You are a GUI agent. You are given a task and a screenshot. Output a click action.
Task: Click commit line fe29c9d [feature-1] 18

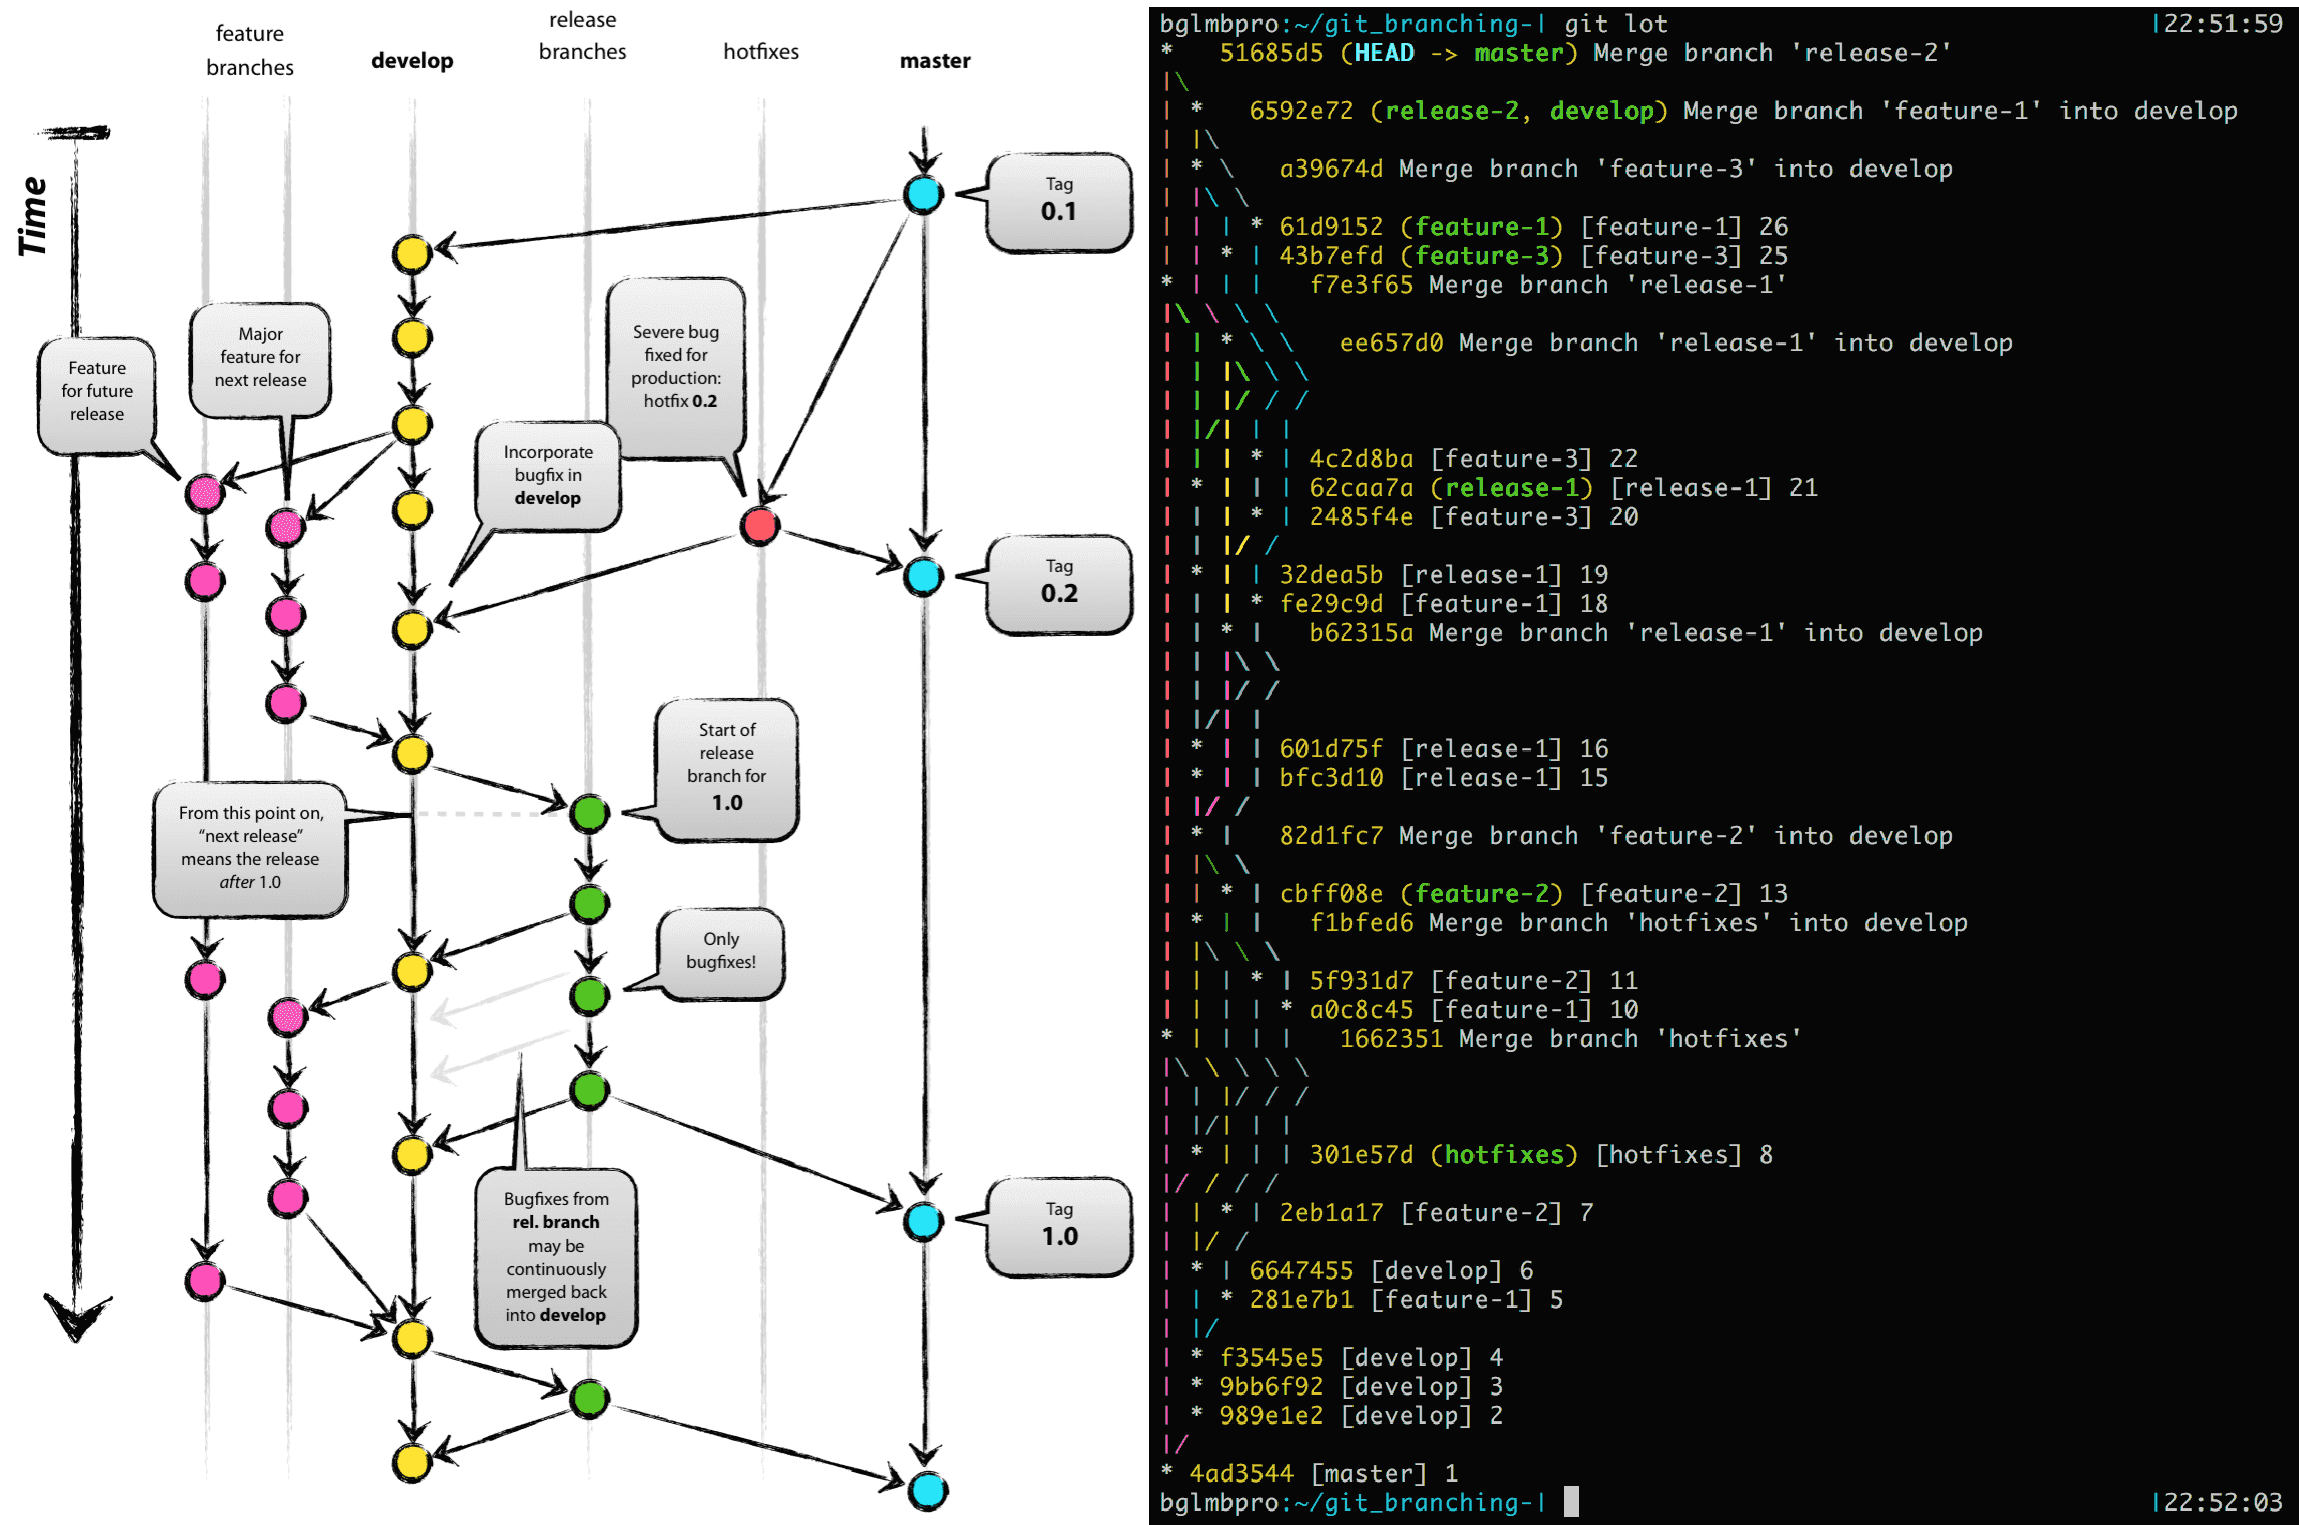pyautogui.click(x=1444, y=603)
